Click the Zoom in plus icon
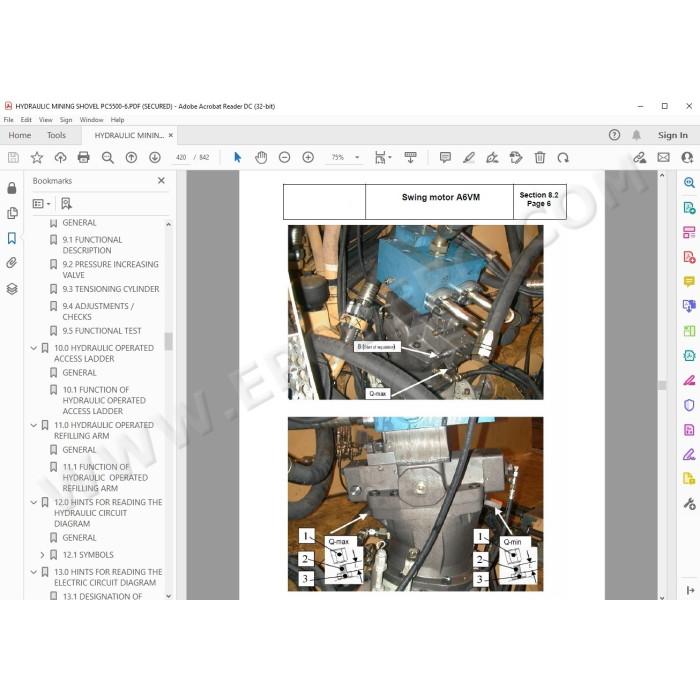 tap(308, 157)
